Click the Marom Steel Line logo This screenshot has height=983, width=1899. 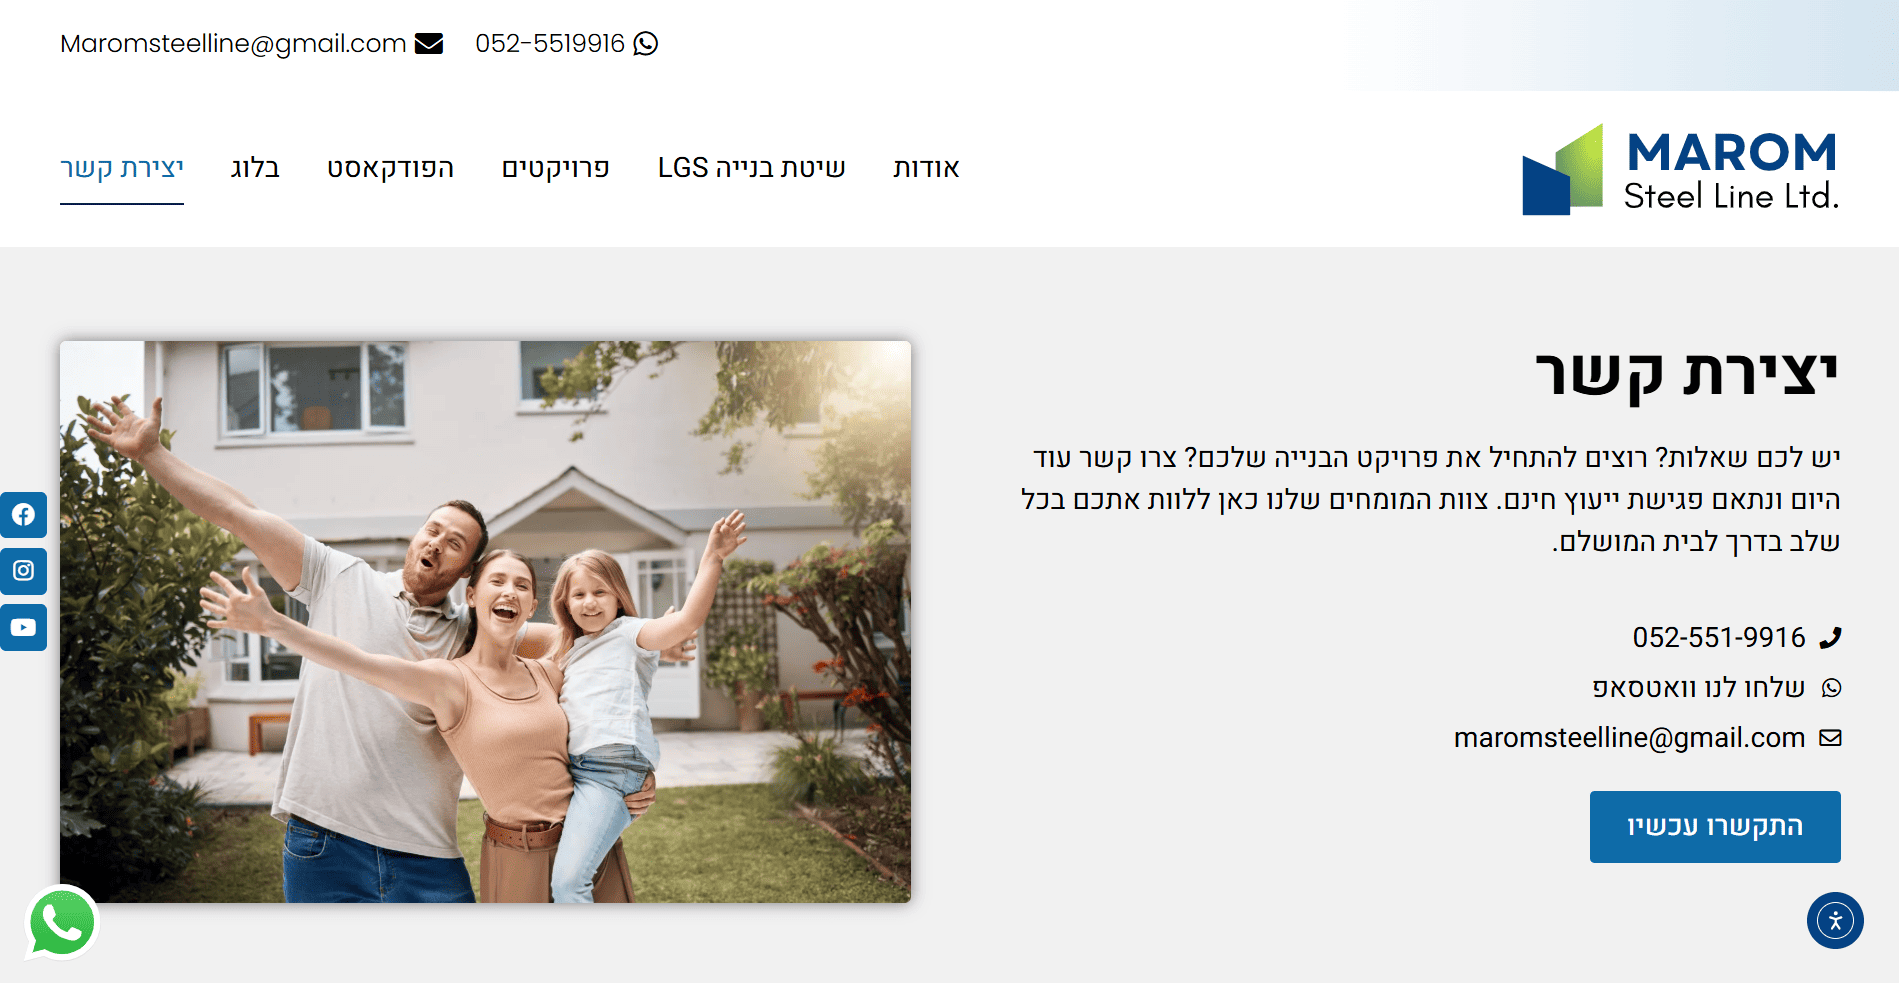click(x=1680, y=169)
